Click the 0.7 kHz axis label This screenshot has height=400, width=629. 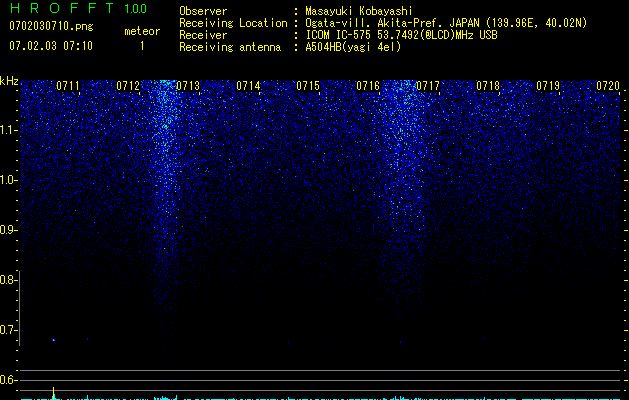coord(8,330)
